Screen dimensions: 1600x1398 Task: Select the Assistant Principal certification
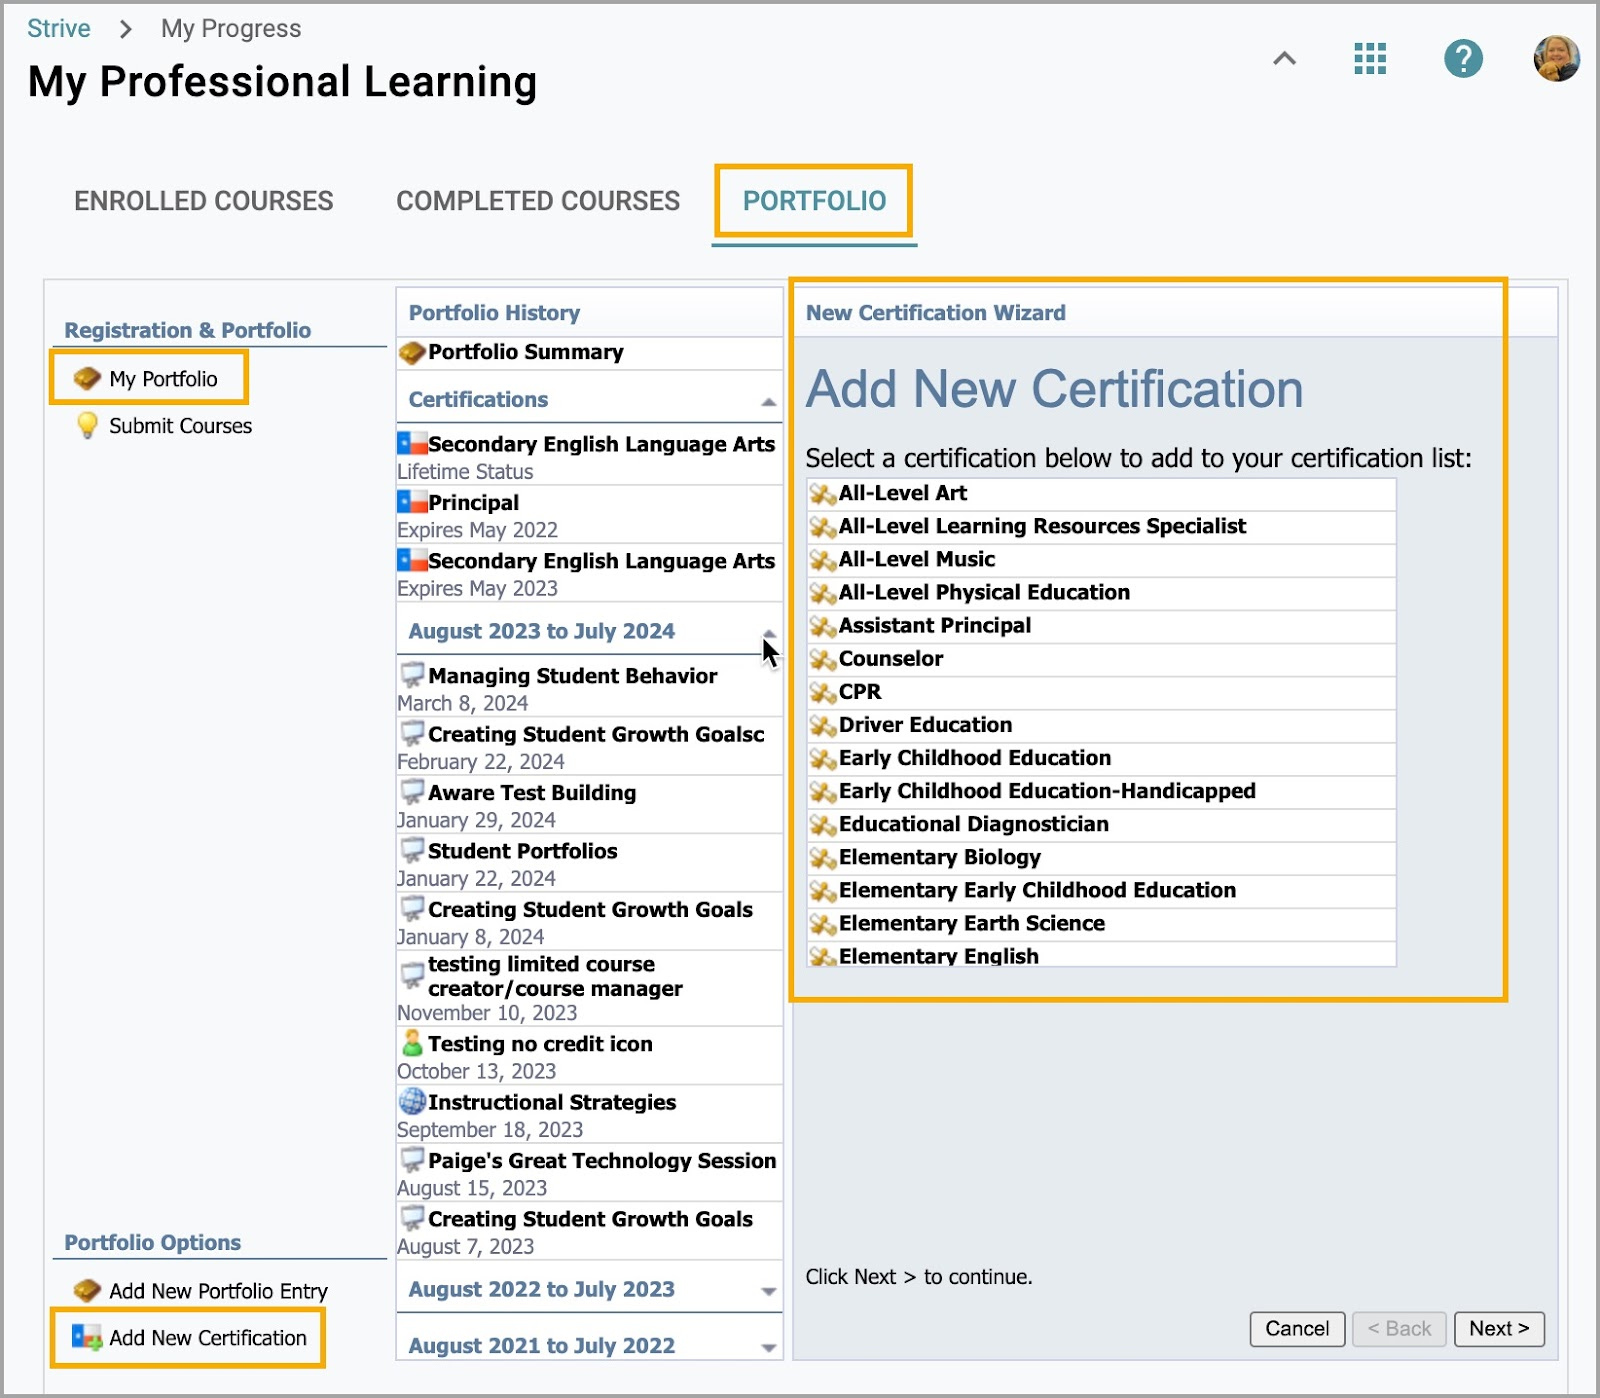tap(934, 625)
